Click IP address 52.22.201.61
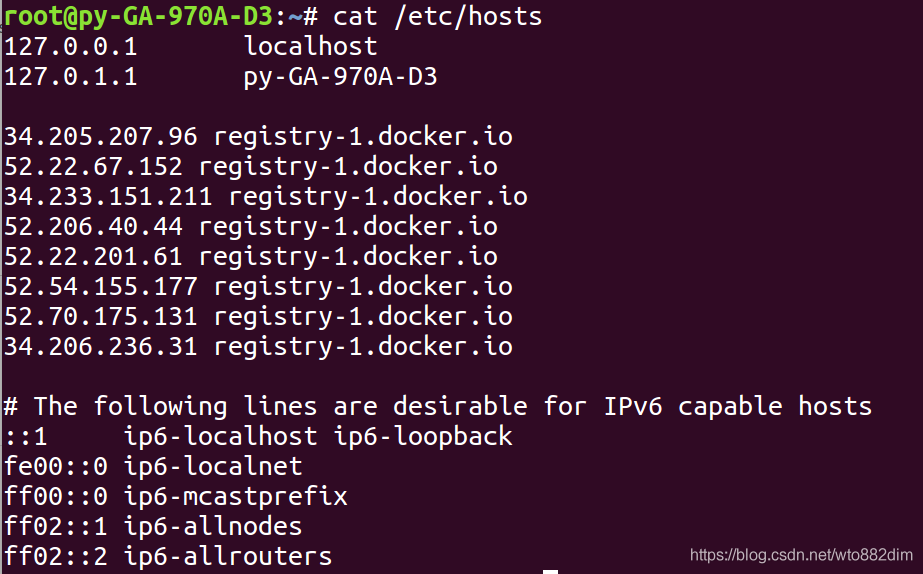This screenshot has width=923, height=574. pos(93,257)
